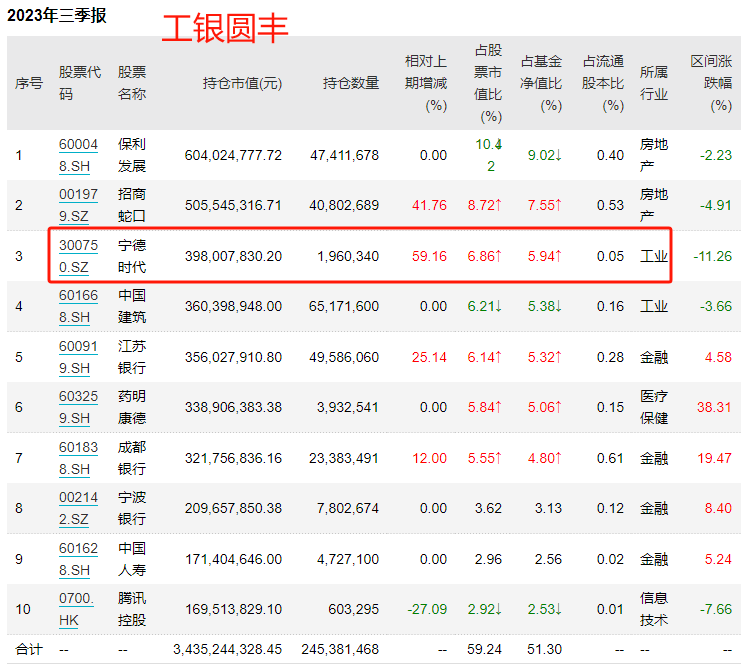
Task: Click market value 338,906,383.38
Action: coord(233,407)
